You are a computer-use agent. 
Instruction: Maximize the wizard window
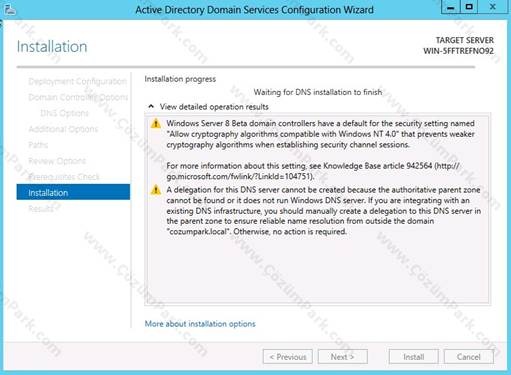coord(469,7)
